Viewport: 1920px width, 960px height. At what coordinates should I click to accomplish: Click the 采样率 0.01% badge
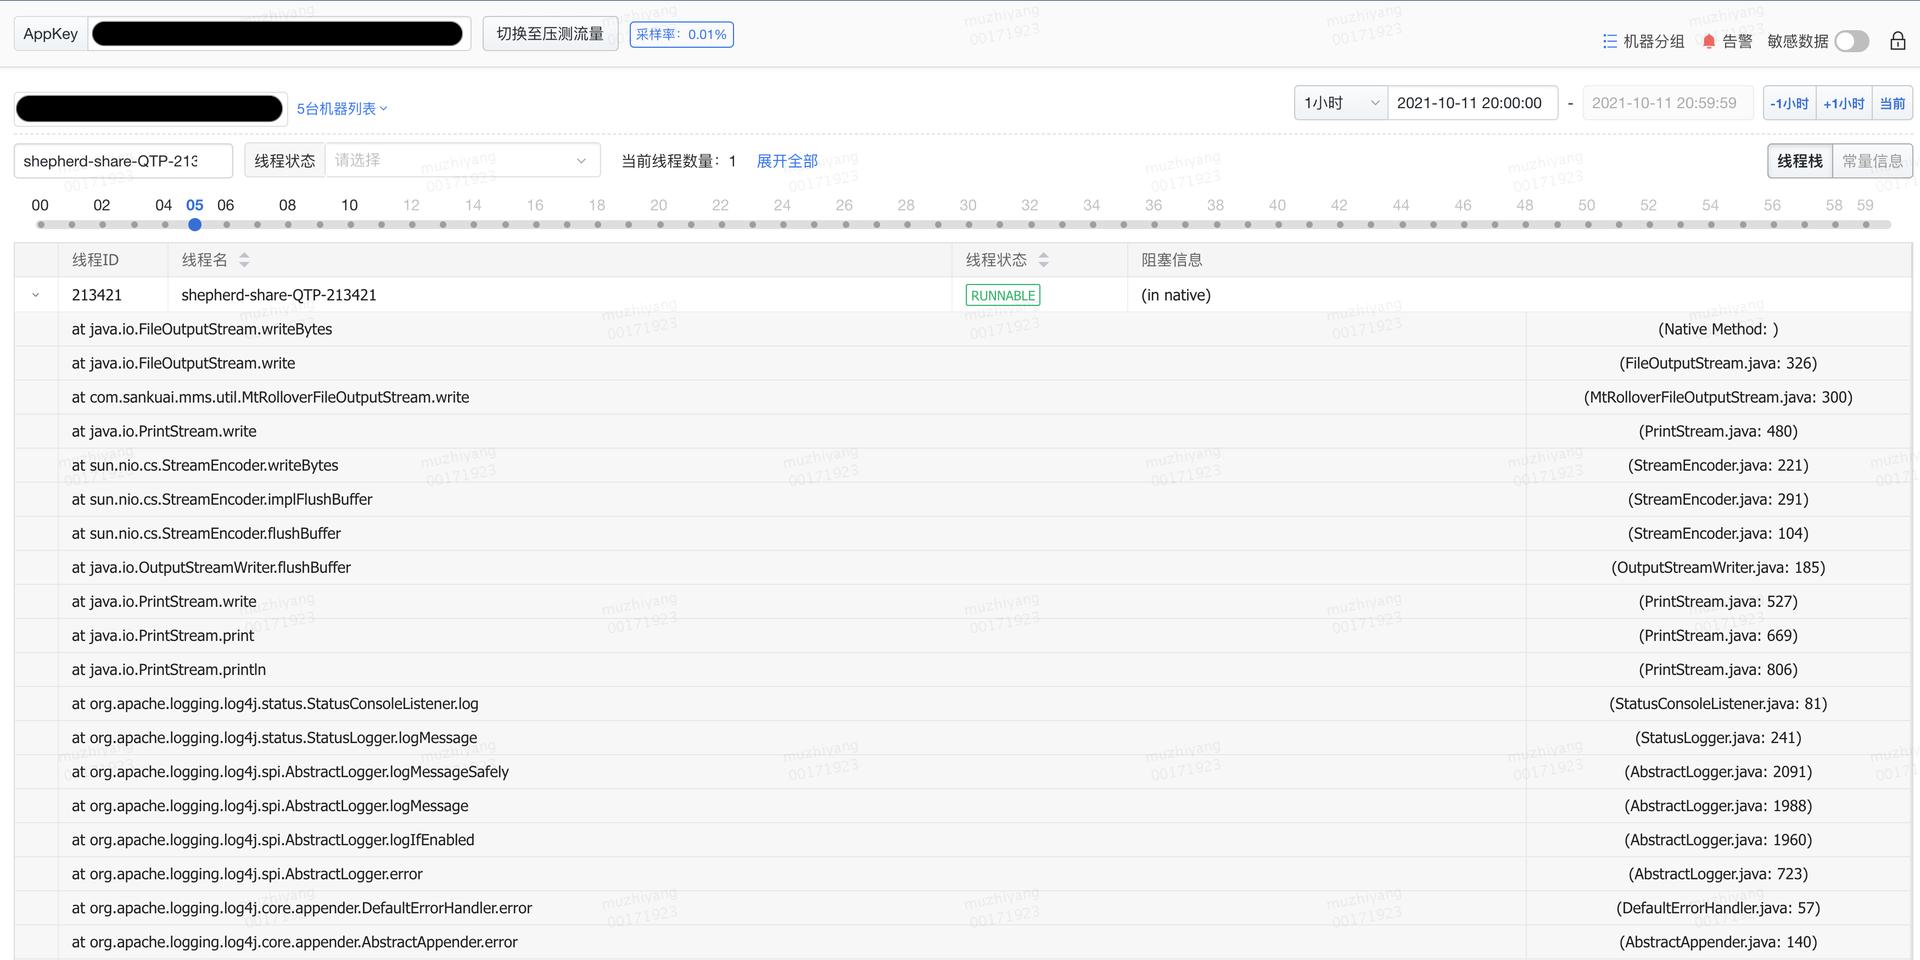(682, 33)
